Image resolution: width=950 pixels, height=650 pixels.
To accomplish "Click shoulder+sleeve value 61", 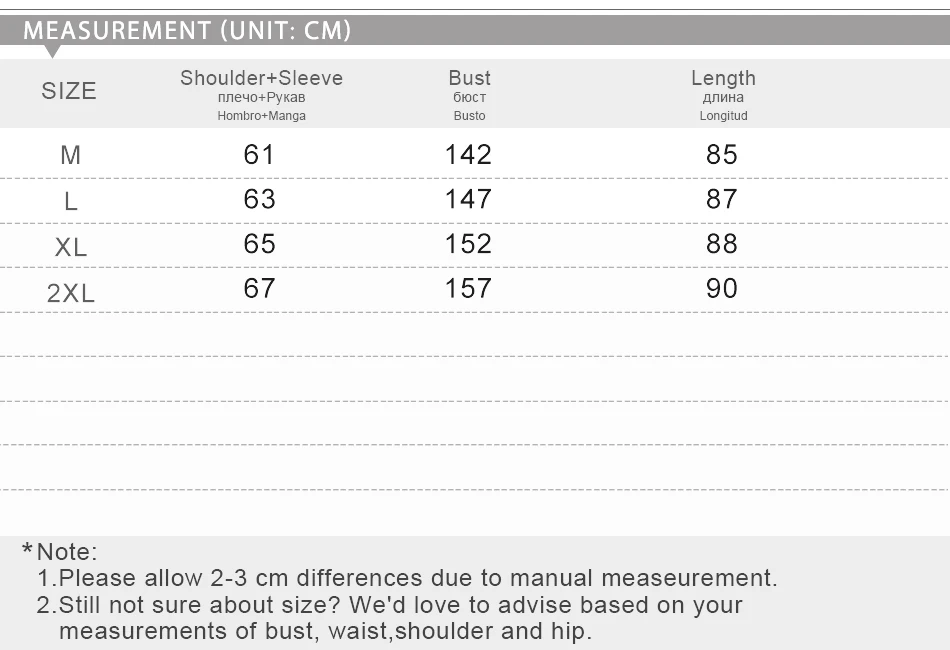I will (259, 154).
